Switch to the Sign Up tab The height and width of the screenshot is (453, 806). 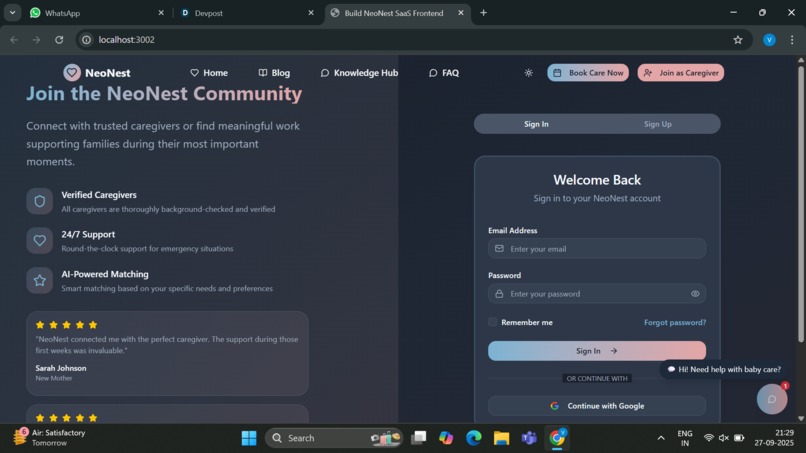pyautogui.click(x=657, y=124)
